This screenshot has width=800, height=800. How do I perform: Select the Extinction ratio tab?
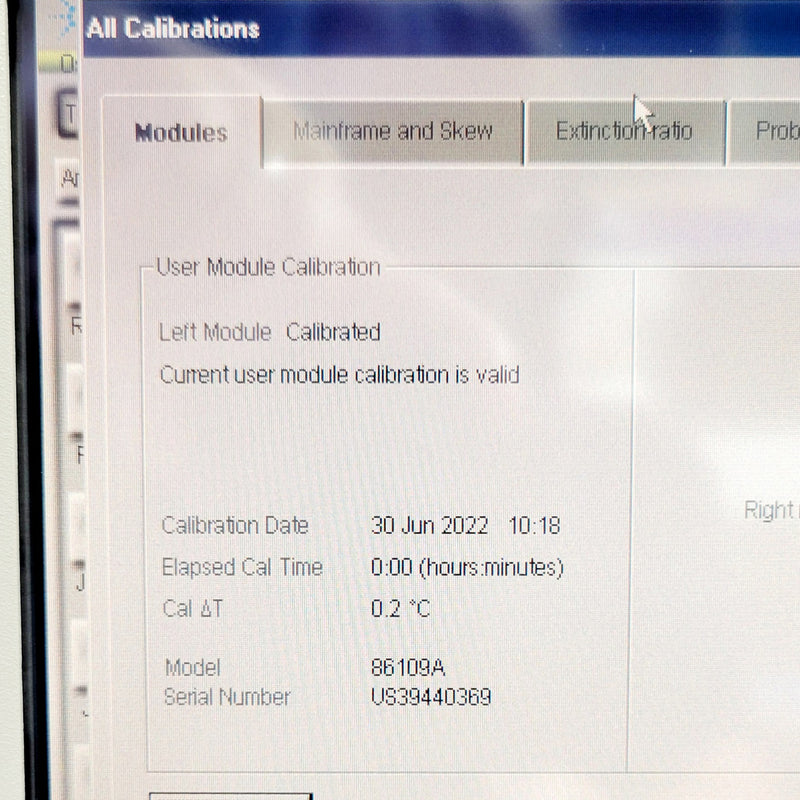tap(624, 131)
